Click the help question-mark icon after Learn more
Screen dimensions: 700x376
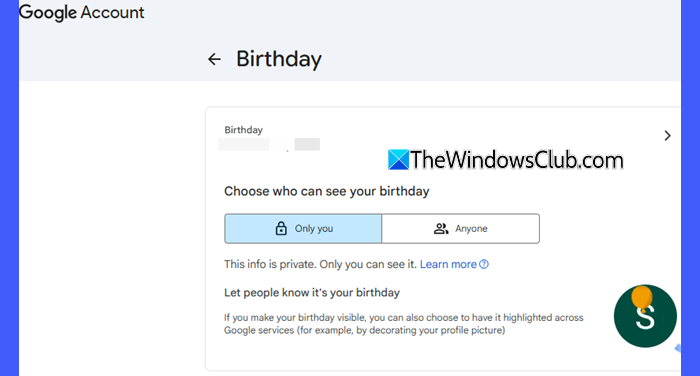(x=484, y=264)
